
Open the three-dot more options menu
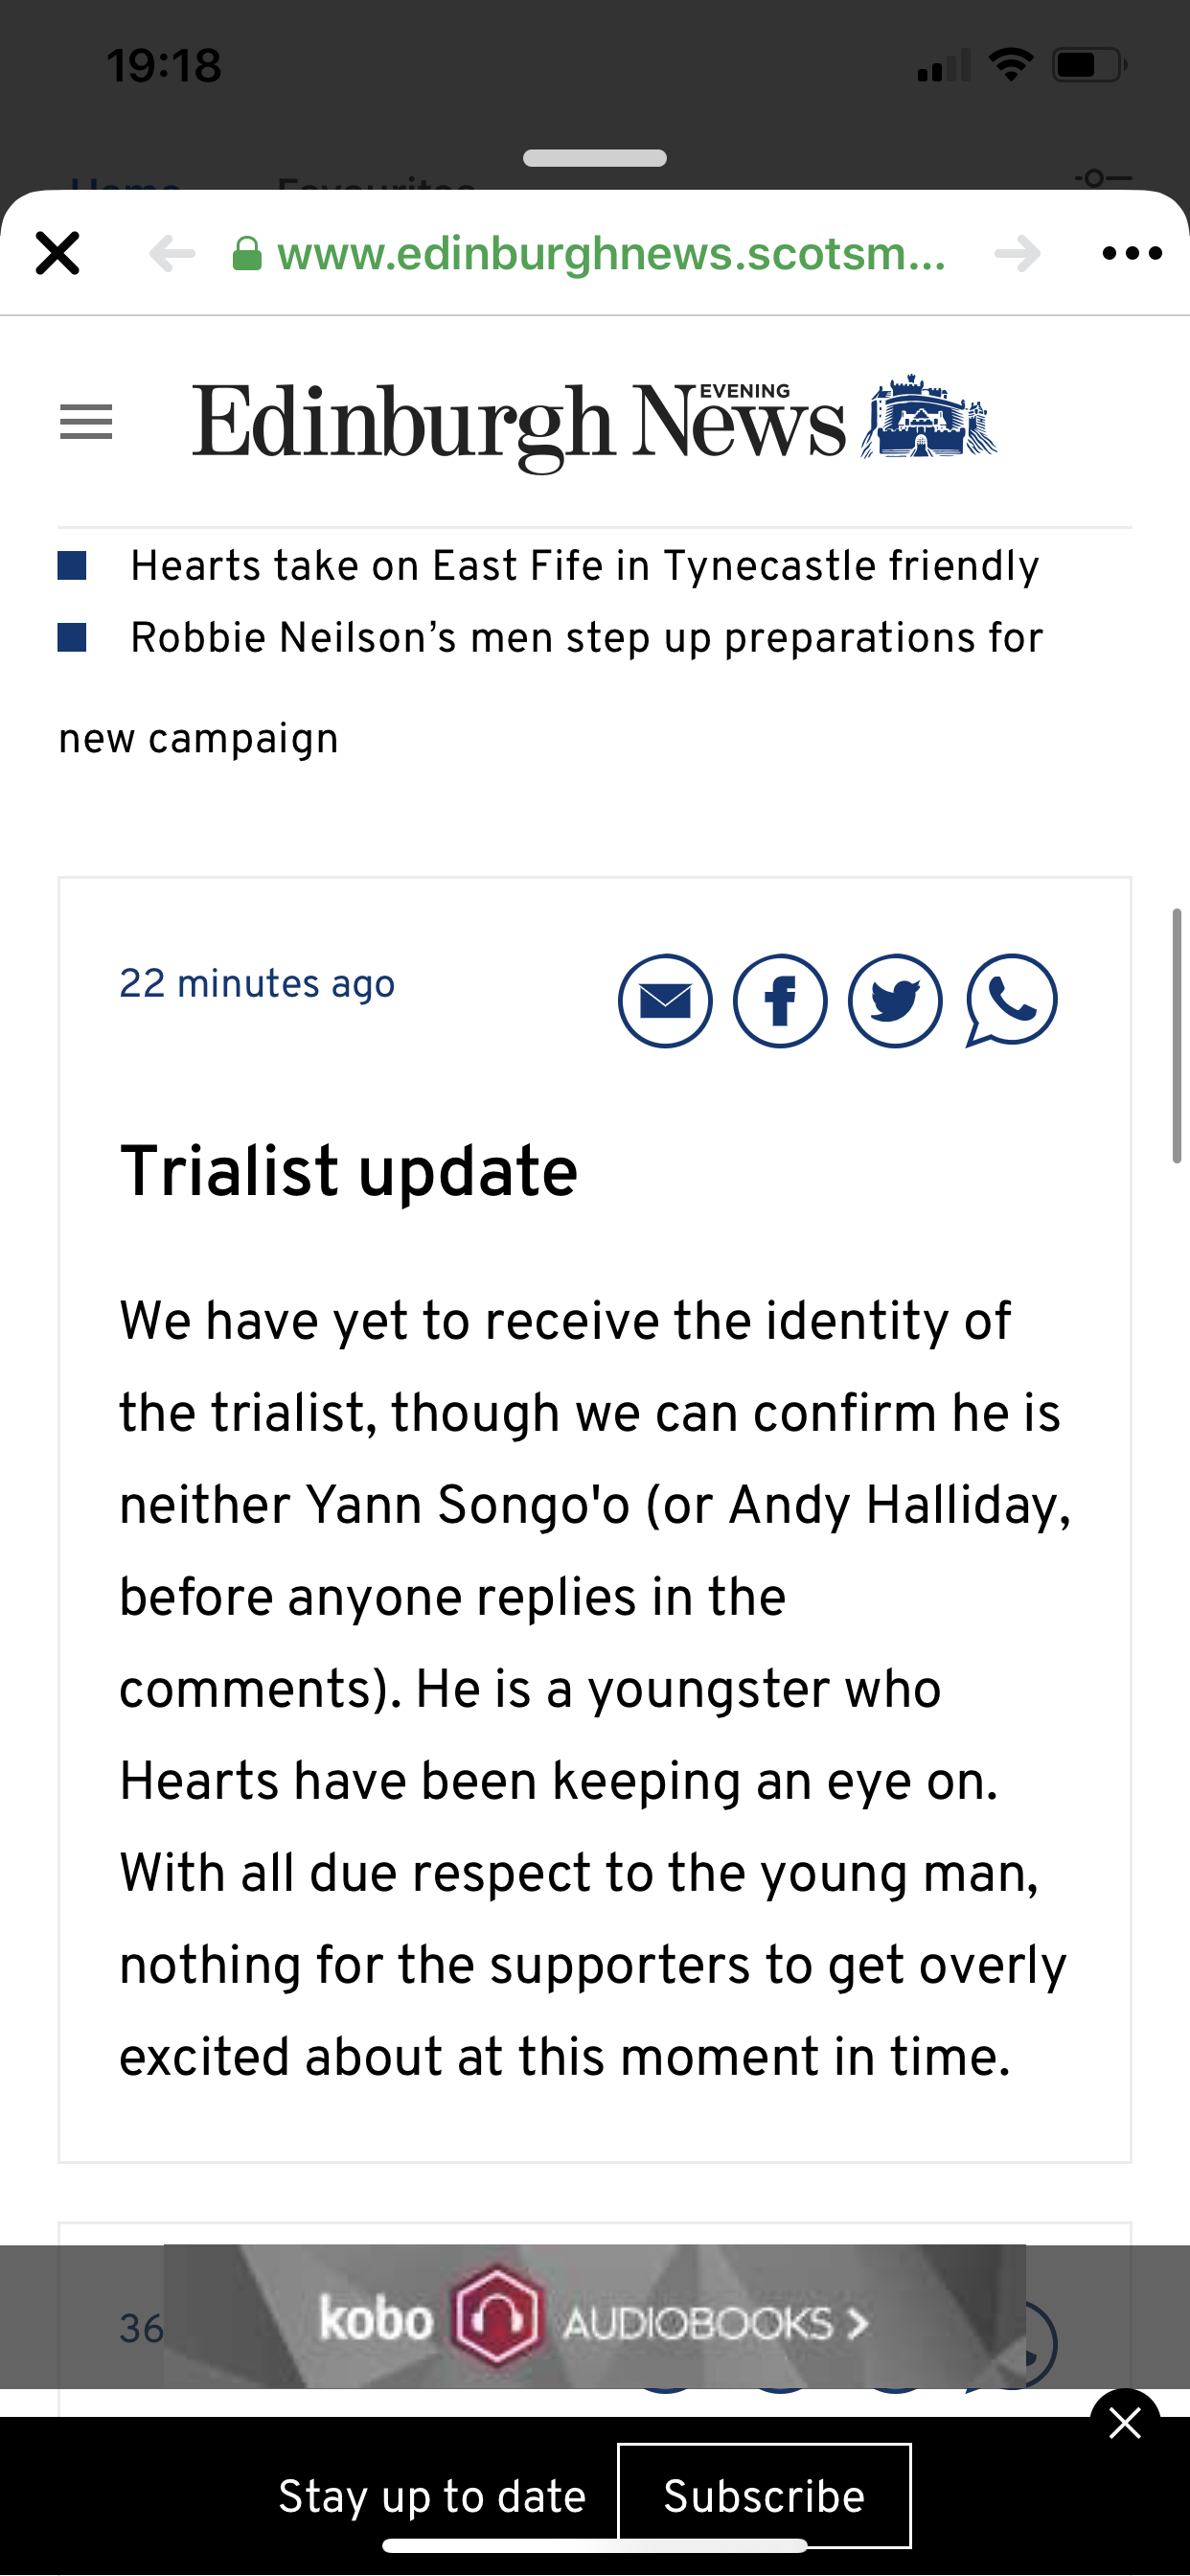click(1132, 254)
